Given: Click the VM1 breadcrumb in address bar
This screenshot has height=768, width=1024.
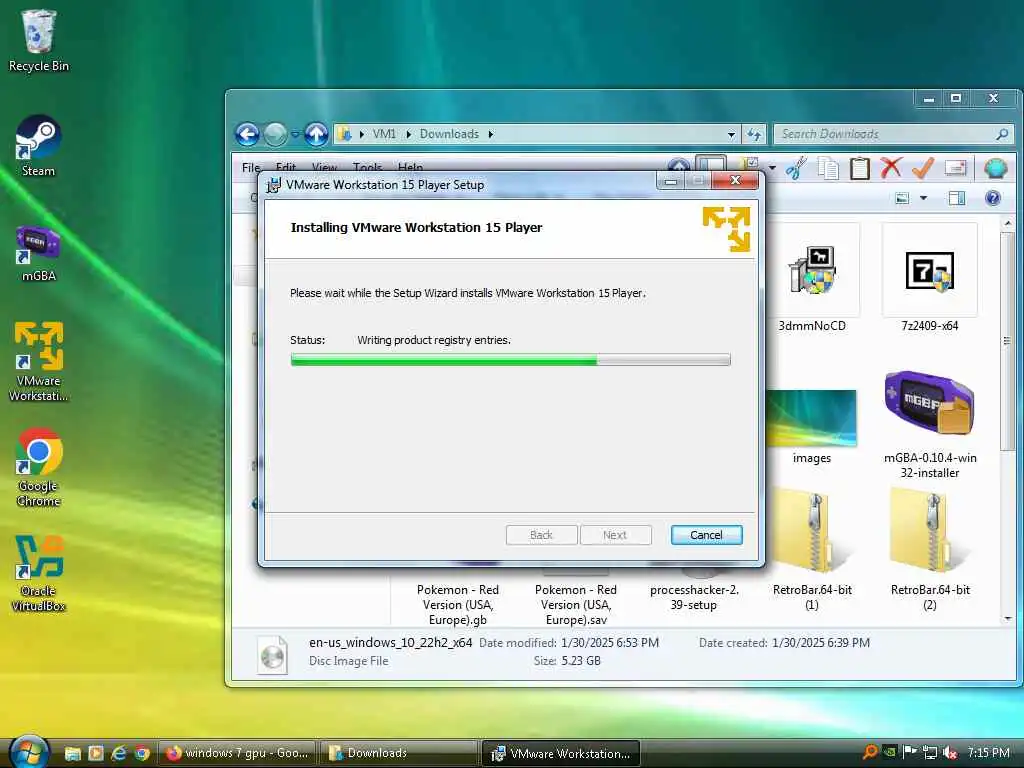Looking at the screenshot, I should (384, 134).
